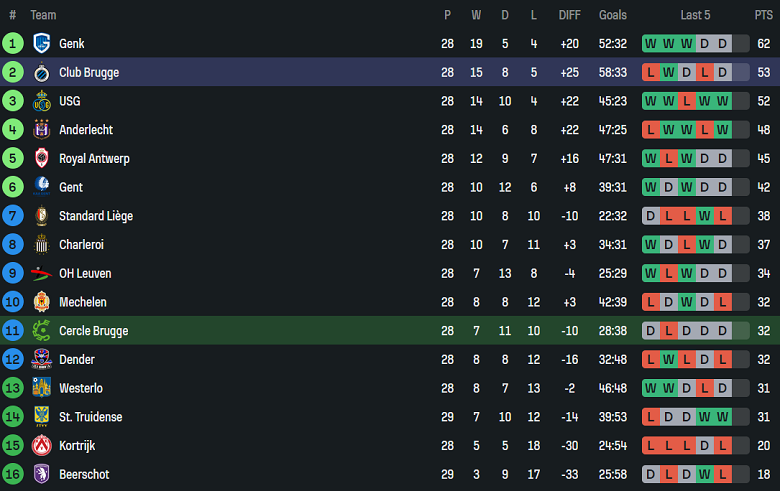780x491 pixels.
Task: Click the Club Brugge crest icon
Action: tap(42, 73)
